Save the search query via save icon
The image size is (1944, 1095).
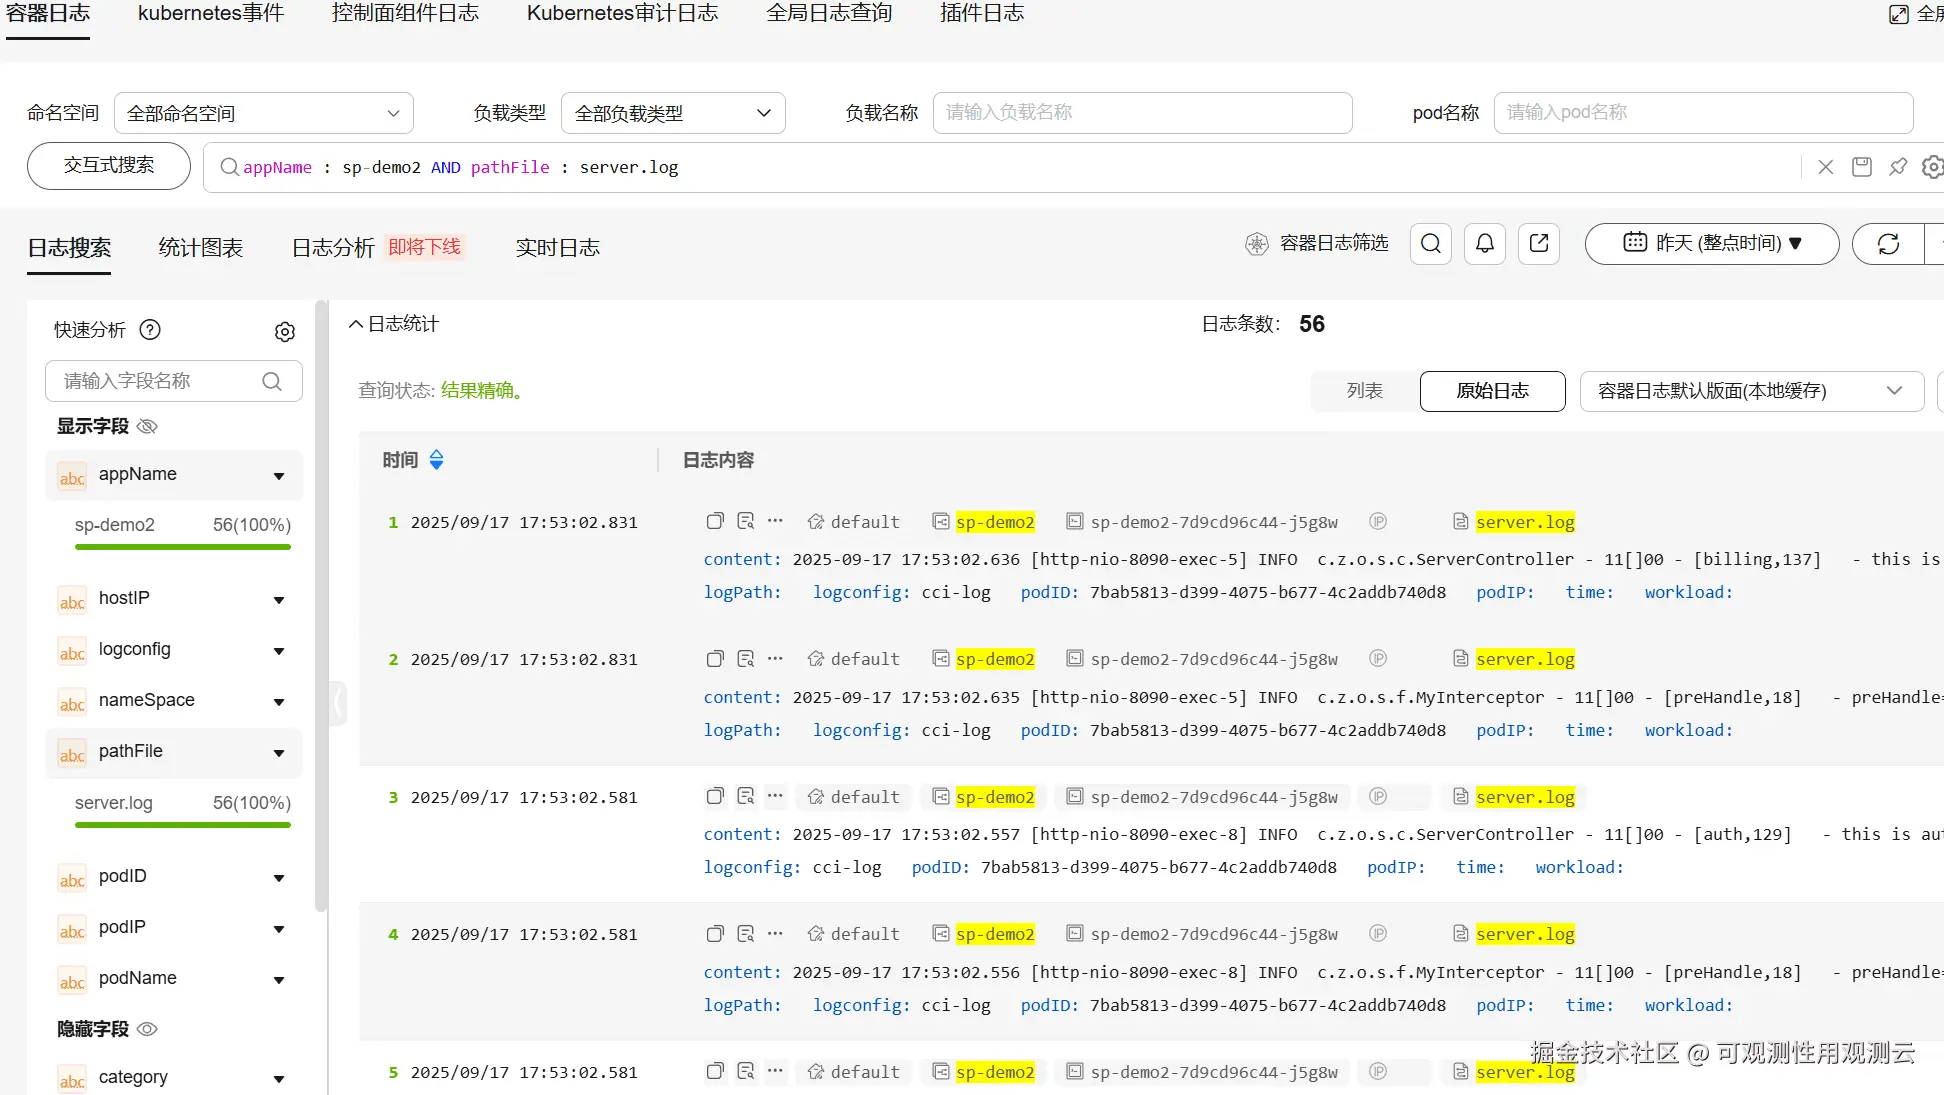tap(1862, 167)
